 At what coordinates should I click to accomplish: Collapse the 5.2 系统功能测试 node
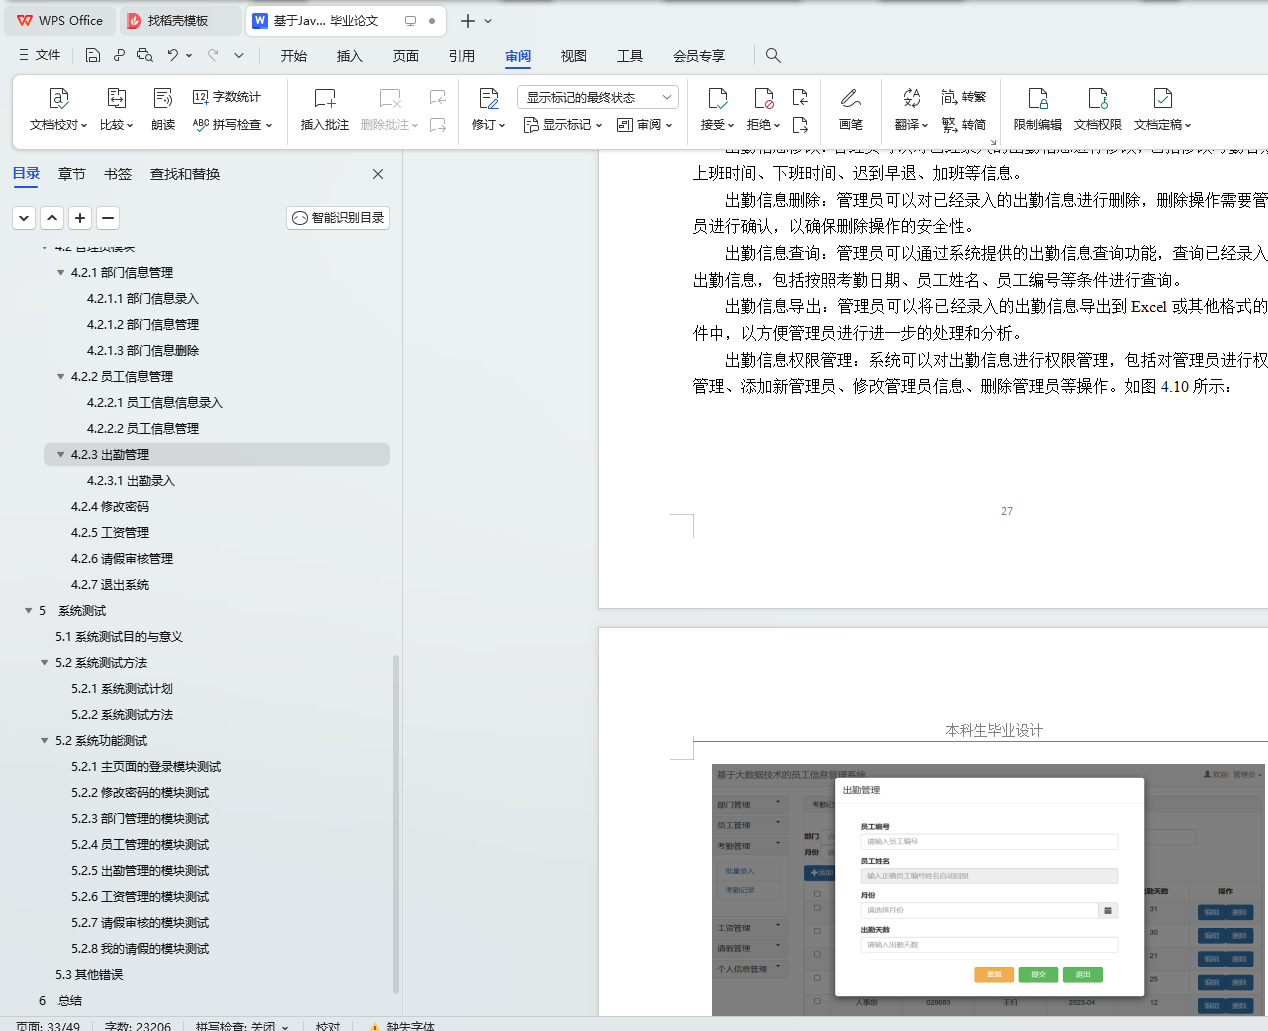(x=45, y=740)
